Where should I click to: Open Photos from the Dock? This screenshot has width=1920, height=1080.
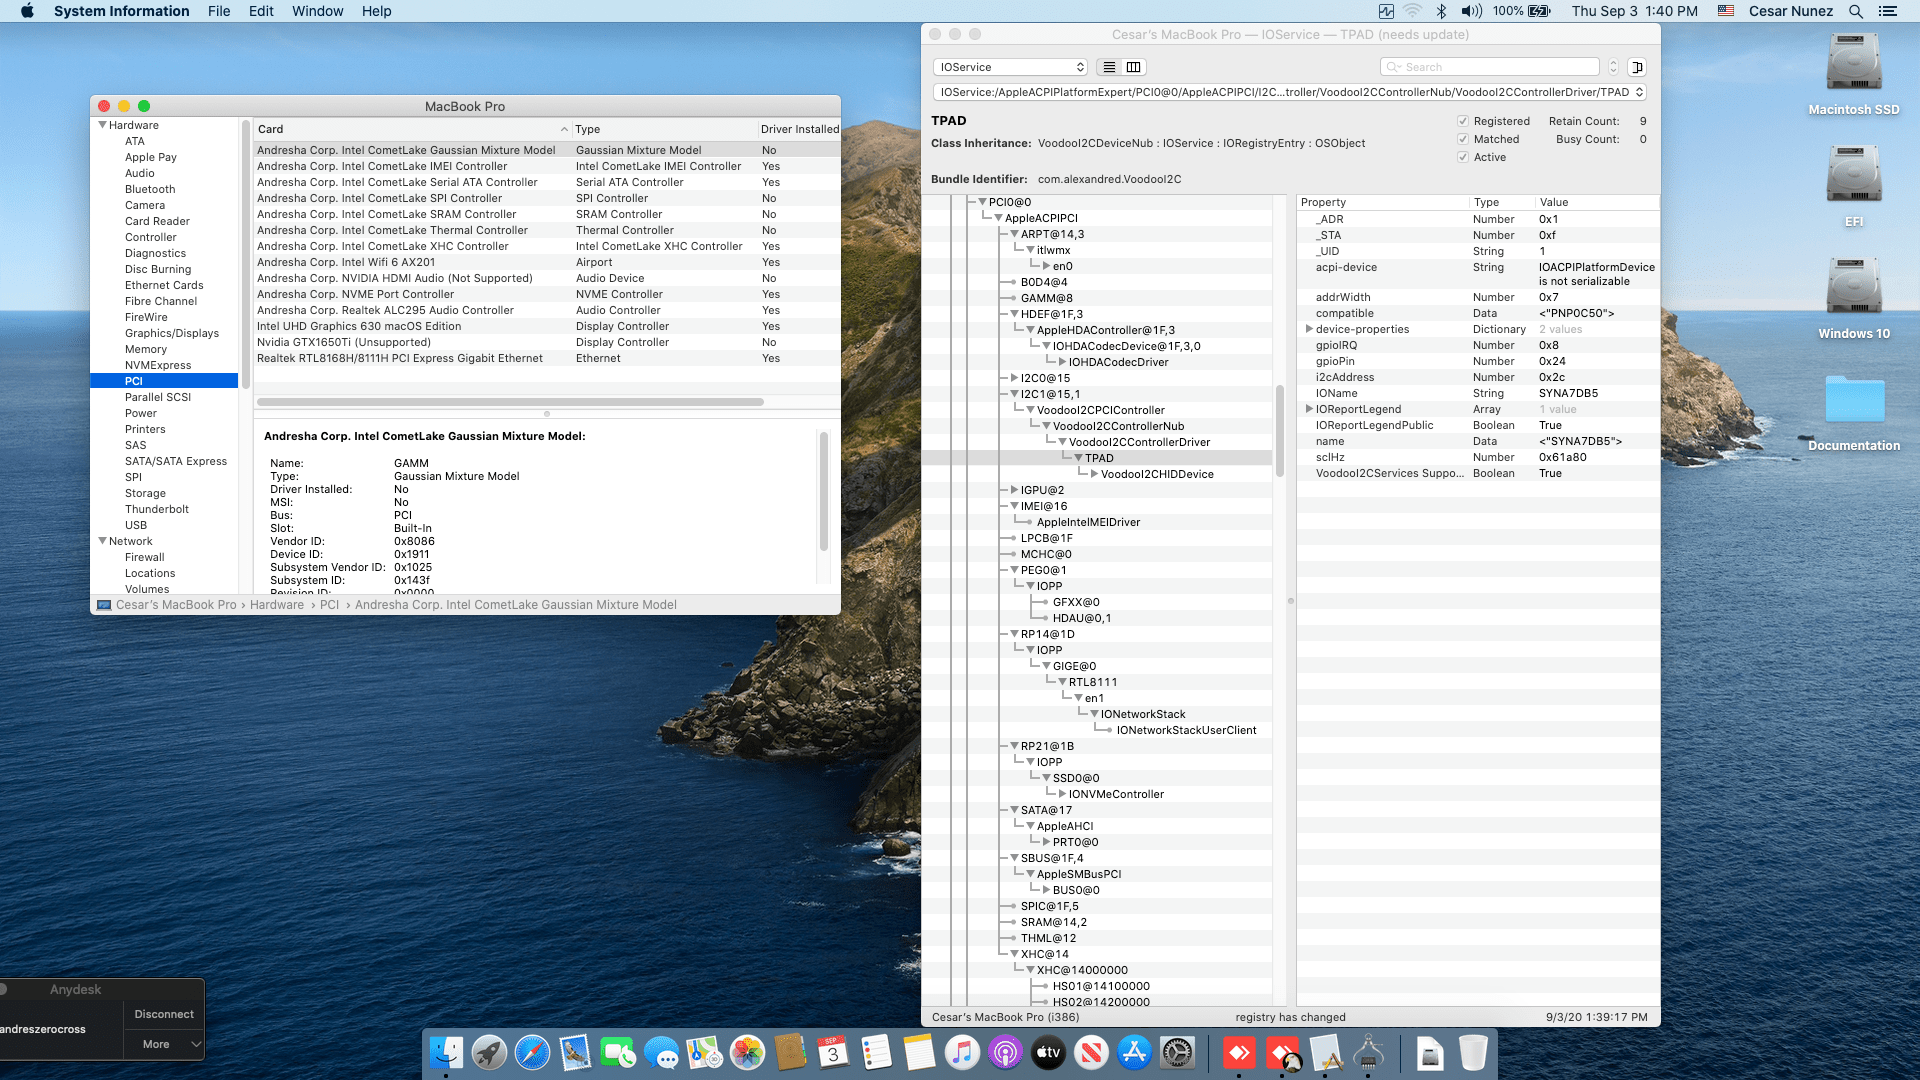click(x=748, y=1053)
